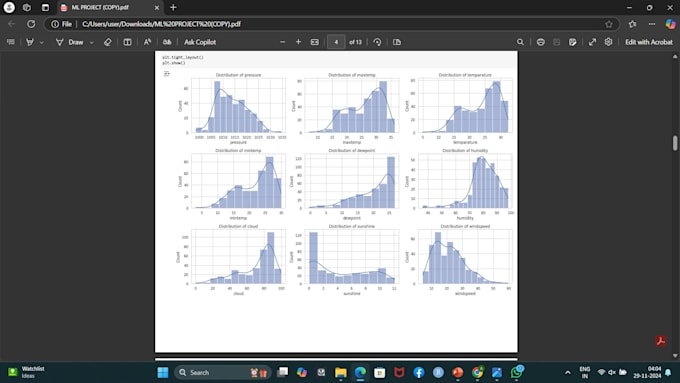Expand the highlight color dropdown arrow
680x383 pixels.
click(x=42, y=43)
